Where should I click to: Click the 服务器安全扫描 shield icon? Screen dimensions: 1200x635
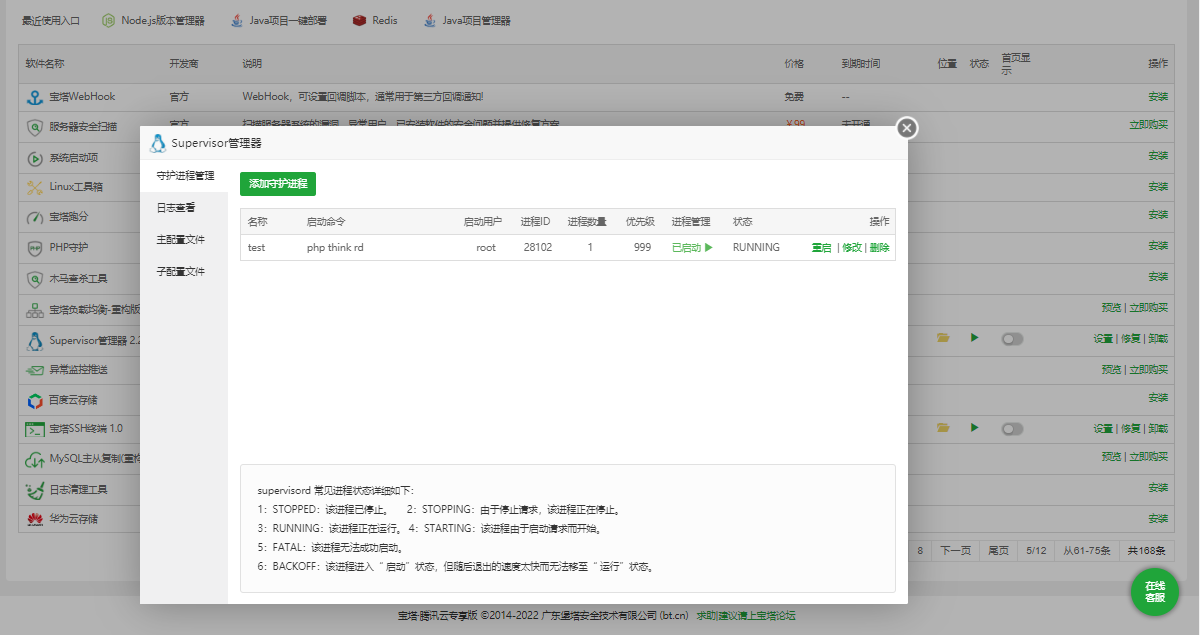34,127
